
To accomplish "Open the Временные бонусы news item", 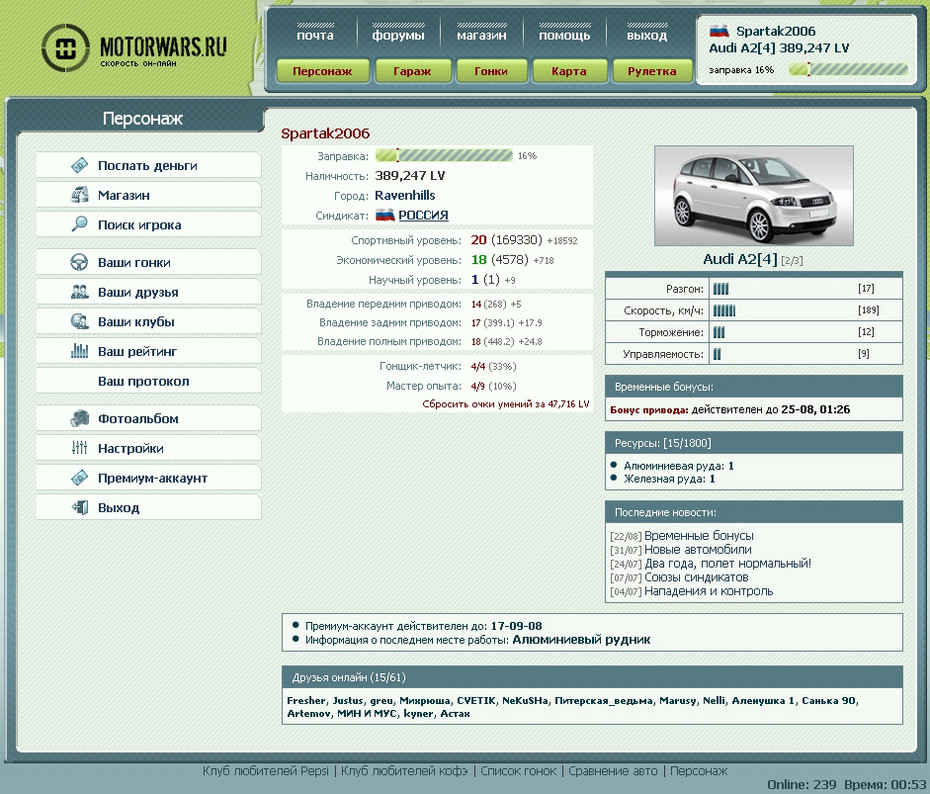I will click(699, 535).
